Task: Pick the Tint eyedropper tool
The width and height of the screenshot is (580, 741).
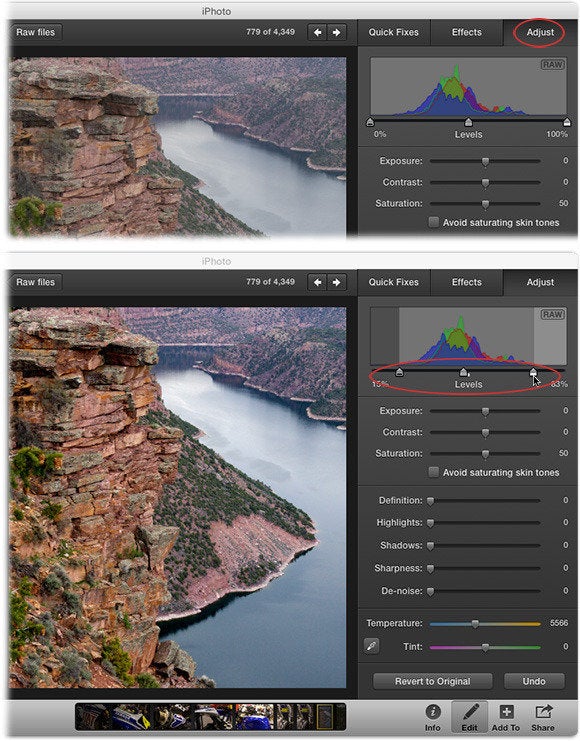Action: [372, 646]
